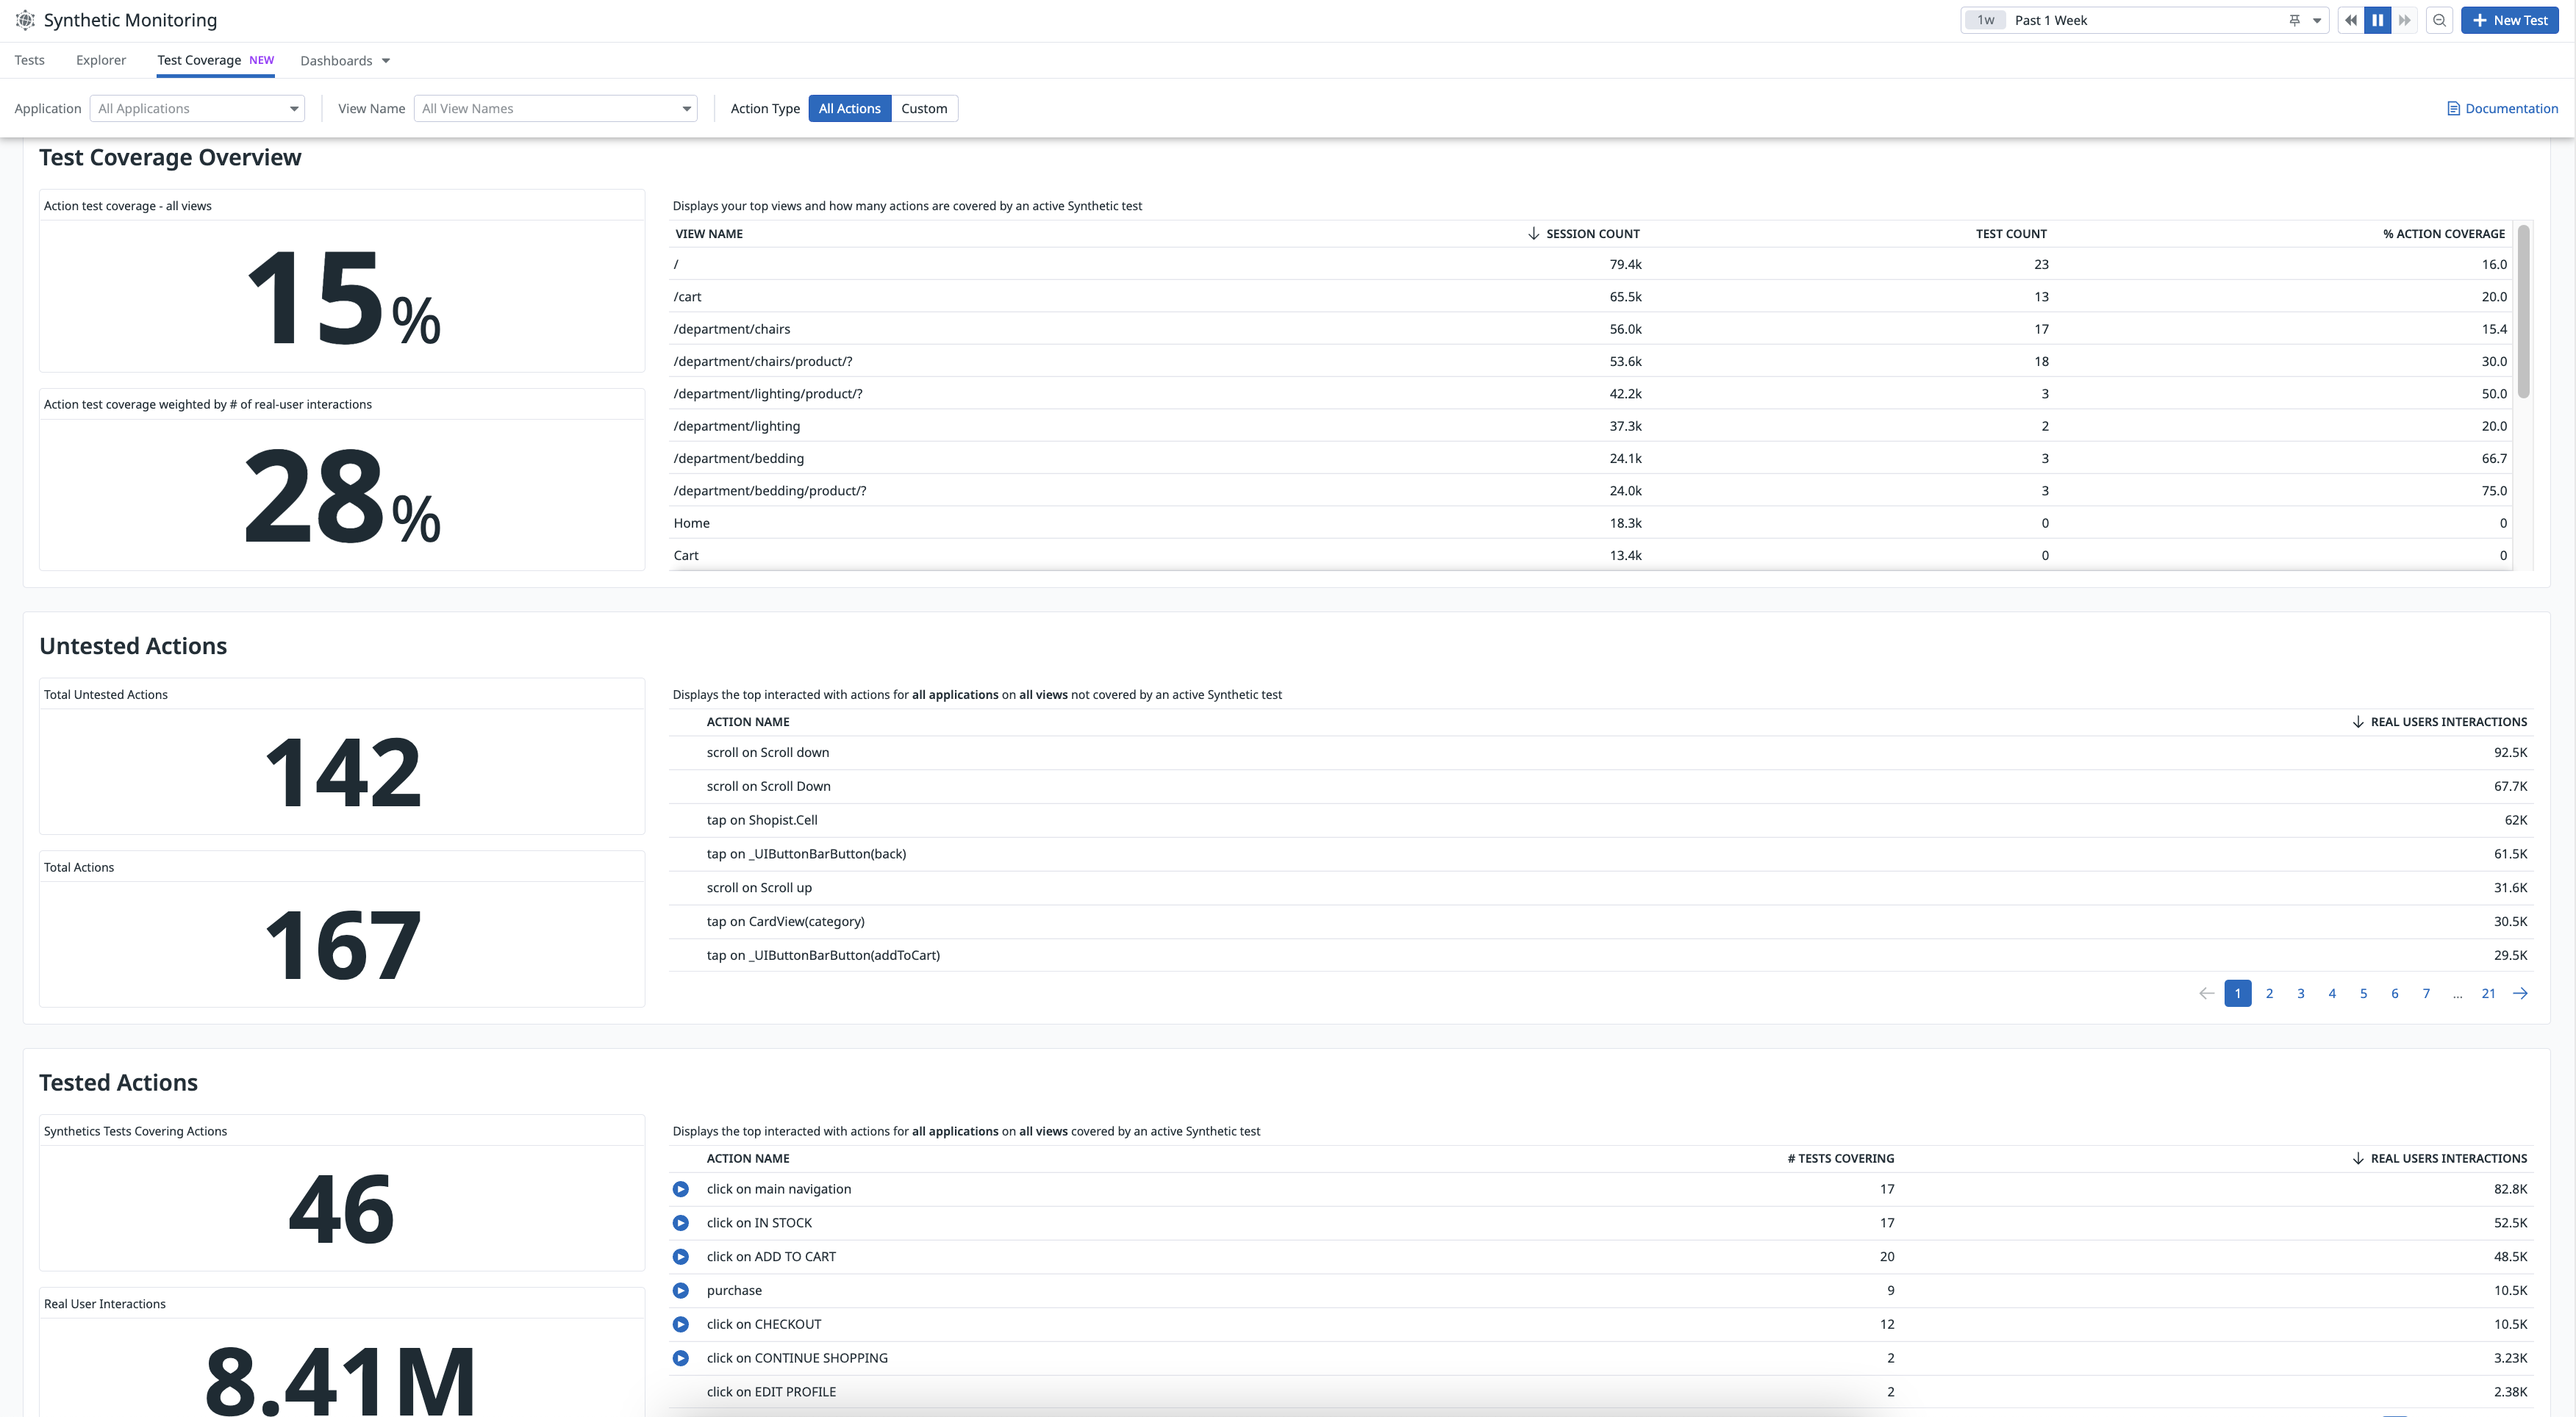Expand the Dashboards menu
Viewport: 2576px width, 1417px height.
[345, 61]
